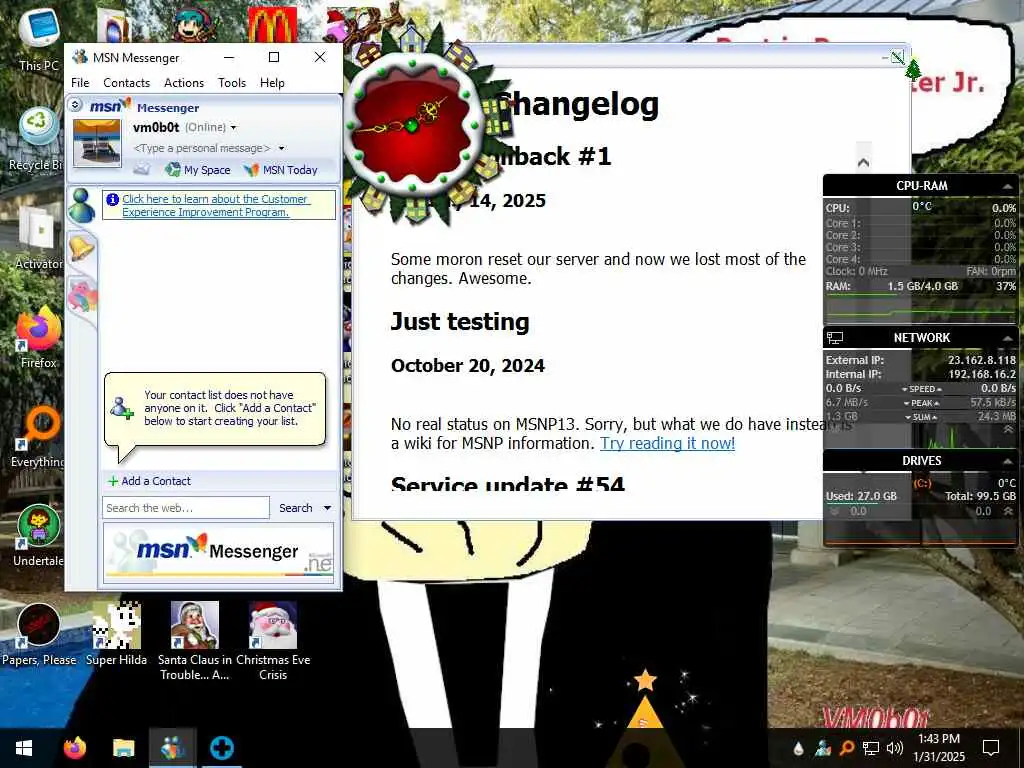Screen dimensions: 1024x768
Task: Launch Super Hilda shortcut
Action: coord(116,633)
